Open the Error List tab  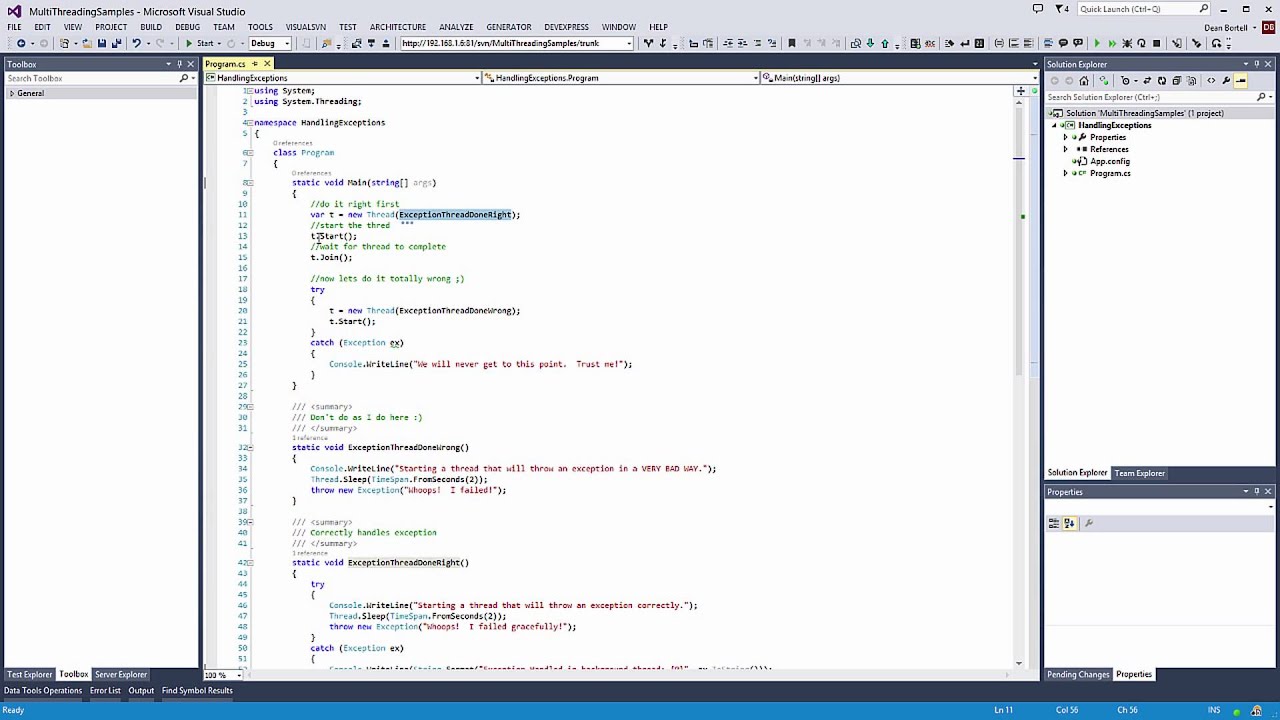[105, 691]
